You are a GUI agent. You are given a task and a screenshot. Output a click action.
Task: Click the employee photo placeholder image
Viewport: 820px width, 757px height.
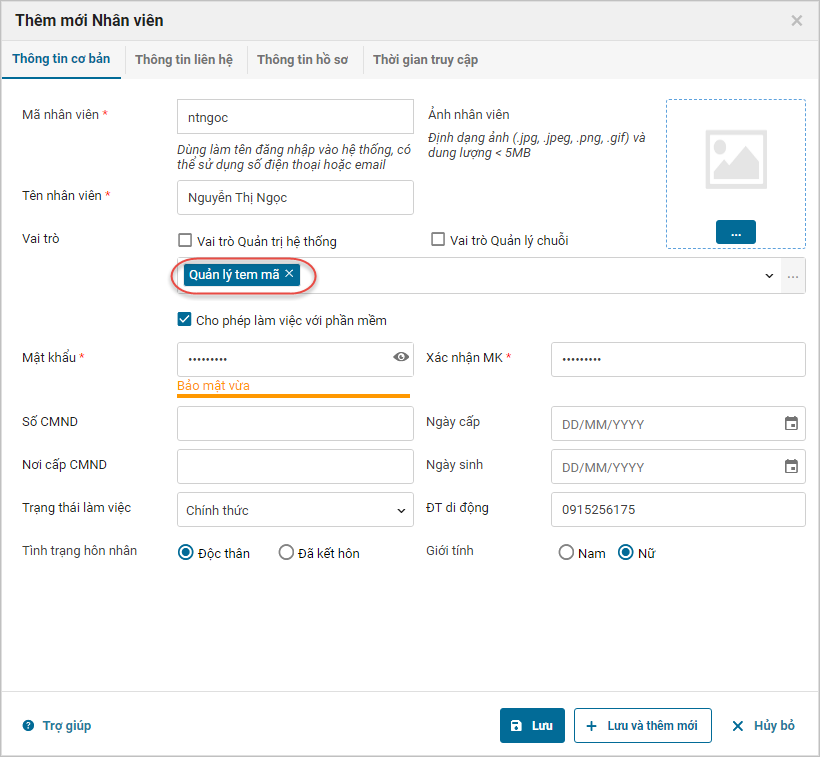(x=735, y=159)
